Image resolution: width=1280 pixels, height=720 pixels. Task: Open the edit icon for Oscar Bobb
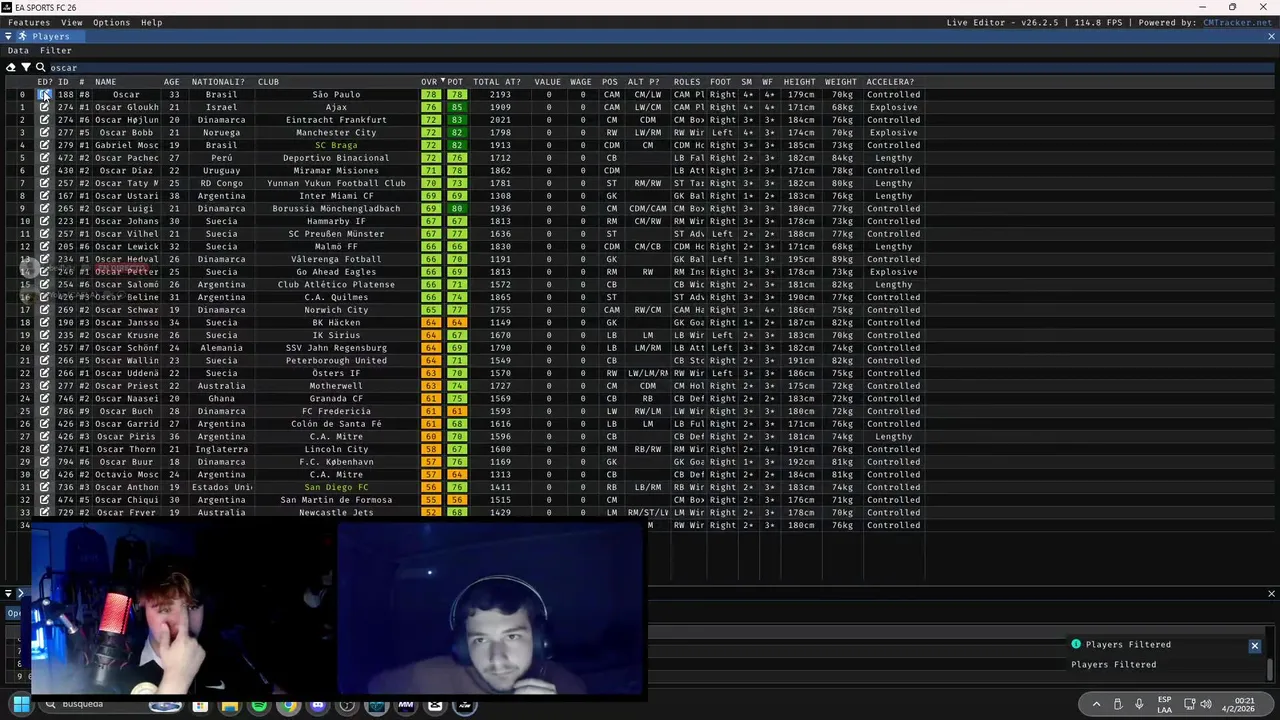(x=44, y=132)
